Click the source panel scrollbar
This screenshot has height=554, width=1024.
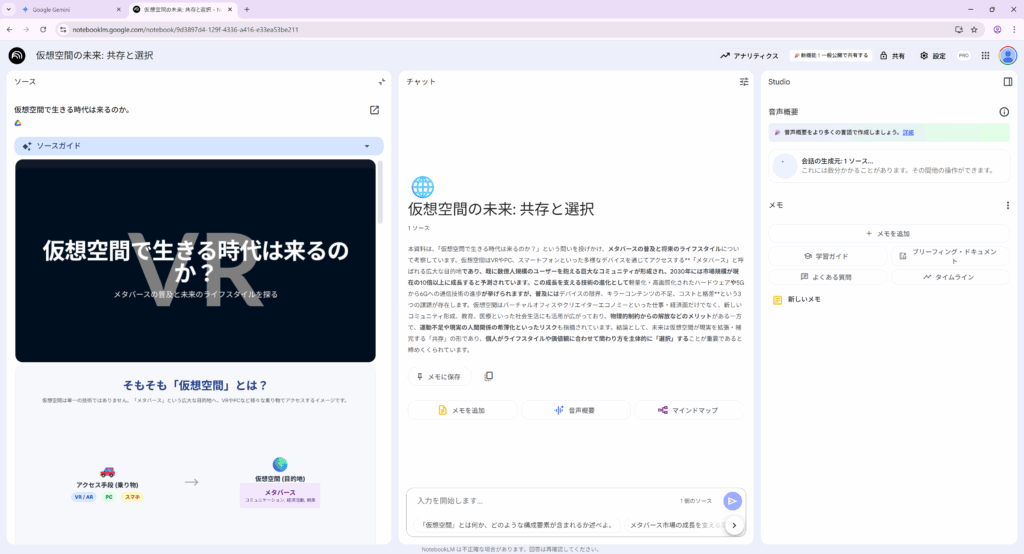pos(380,193)
